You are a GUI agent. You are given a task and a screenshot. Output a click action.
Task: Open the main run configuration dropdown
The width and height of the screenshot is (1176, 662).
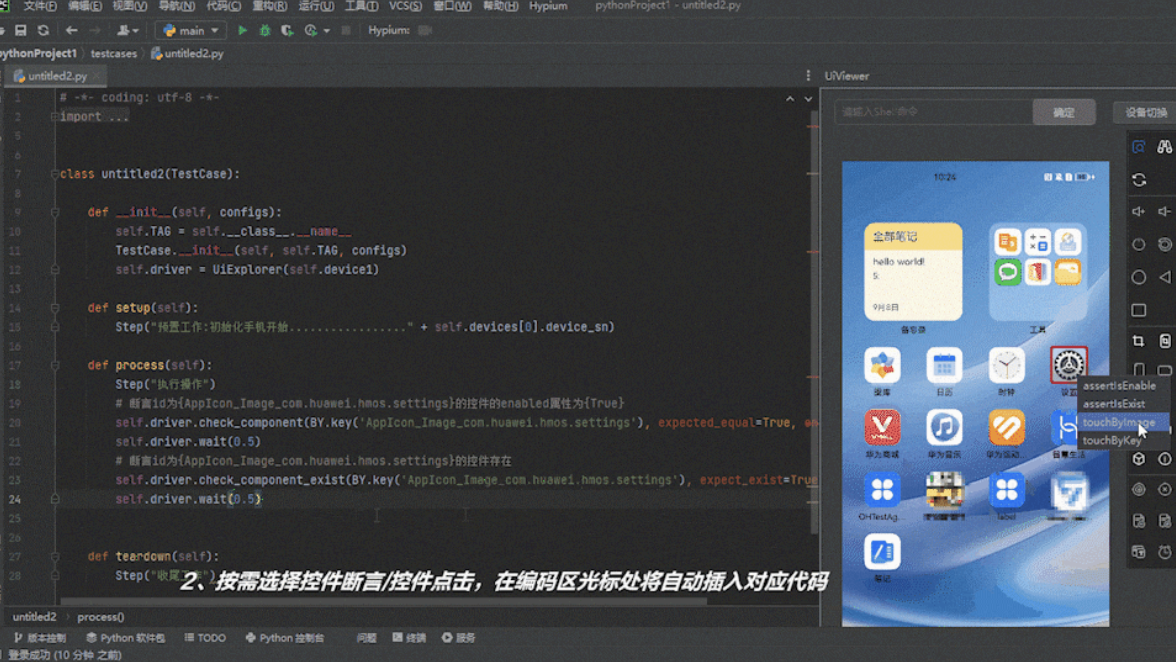pos(191,31)
